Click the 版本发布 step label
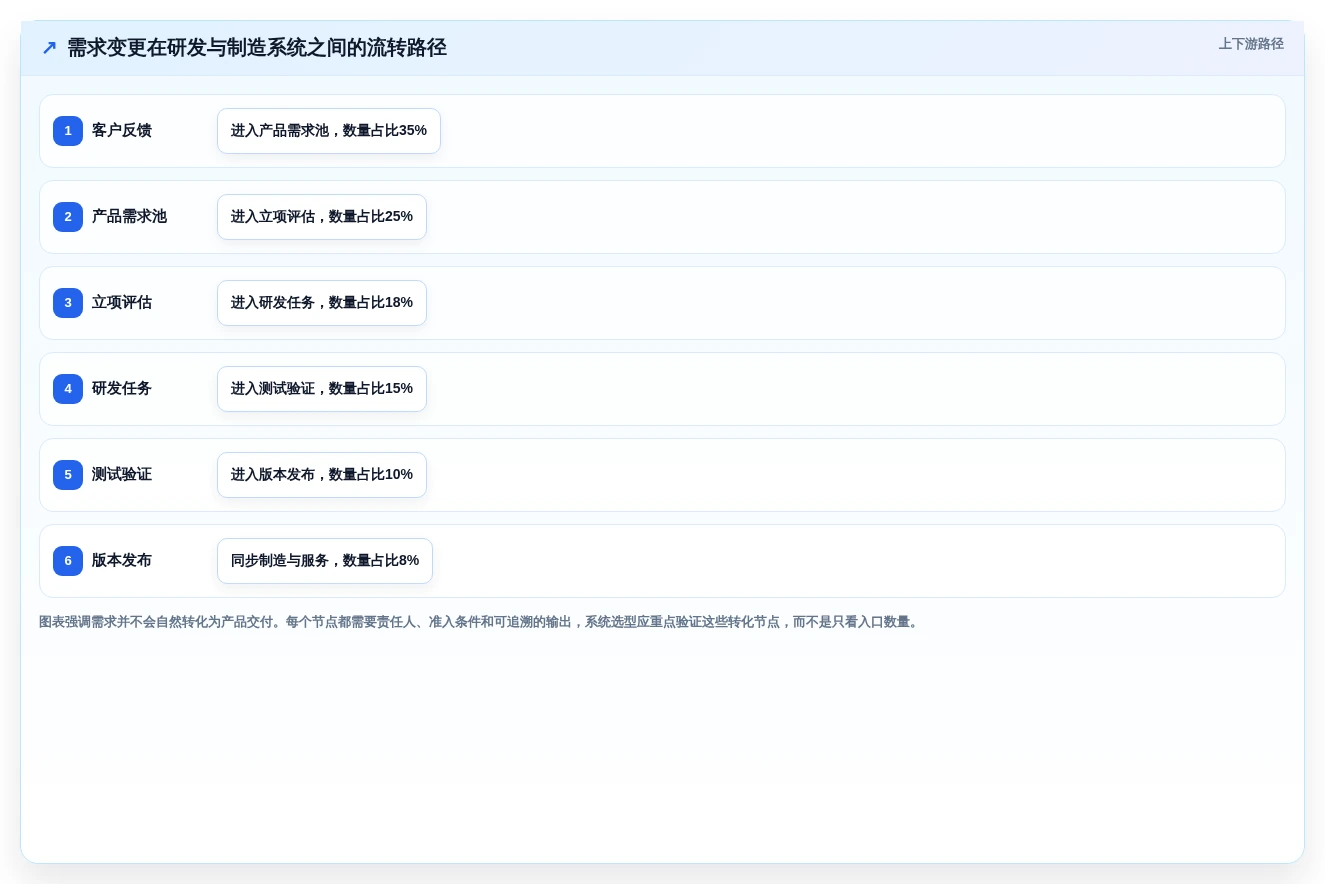 tap(122, 561)
